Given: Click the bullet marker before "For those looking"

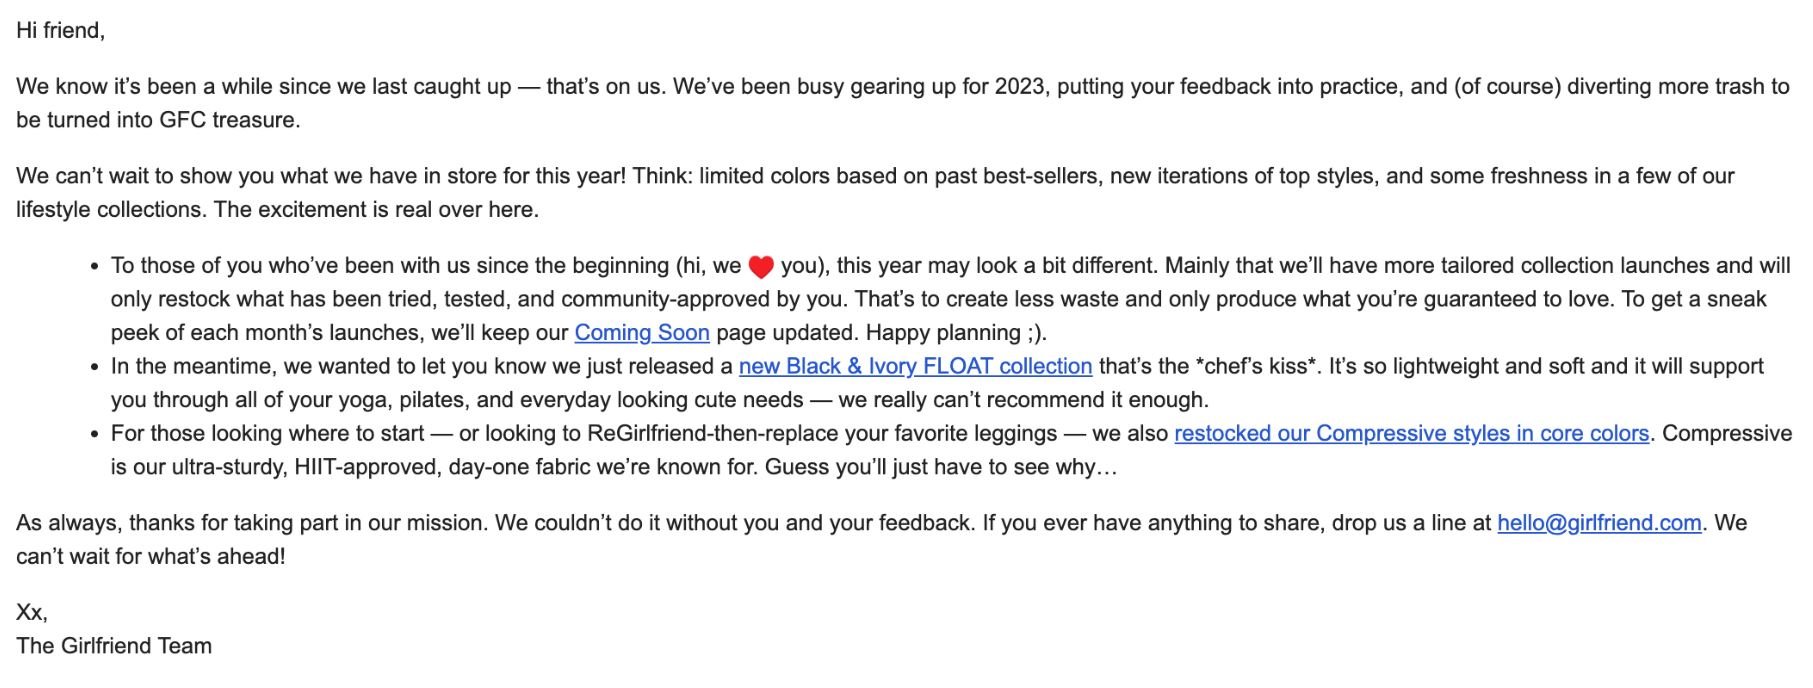Looking at the screenshot, I should (x=94, y=435).
